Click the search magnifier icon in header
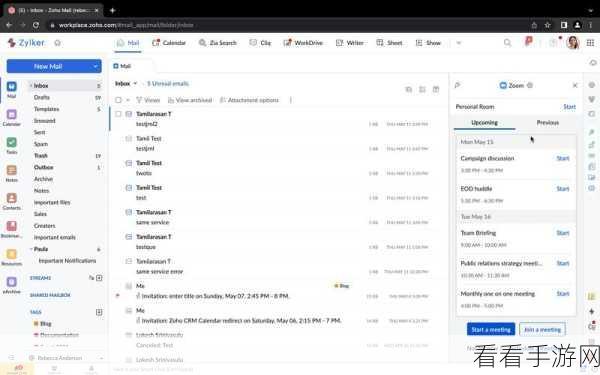 click(507, 43)
